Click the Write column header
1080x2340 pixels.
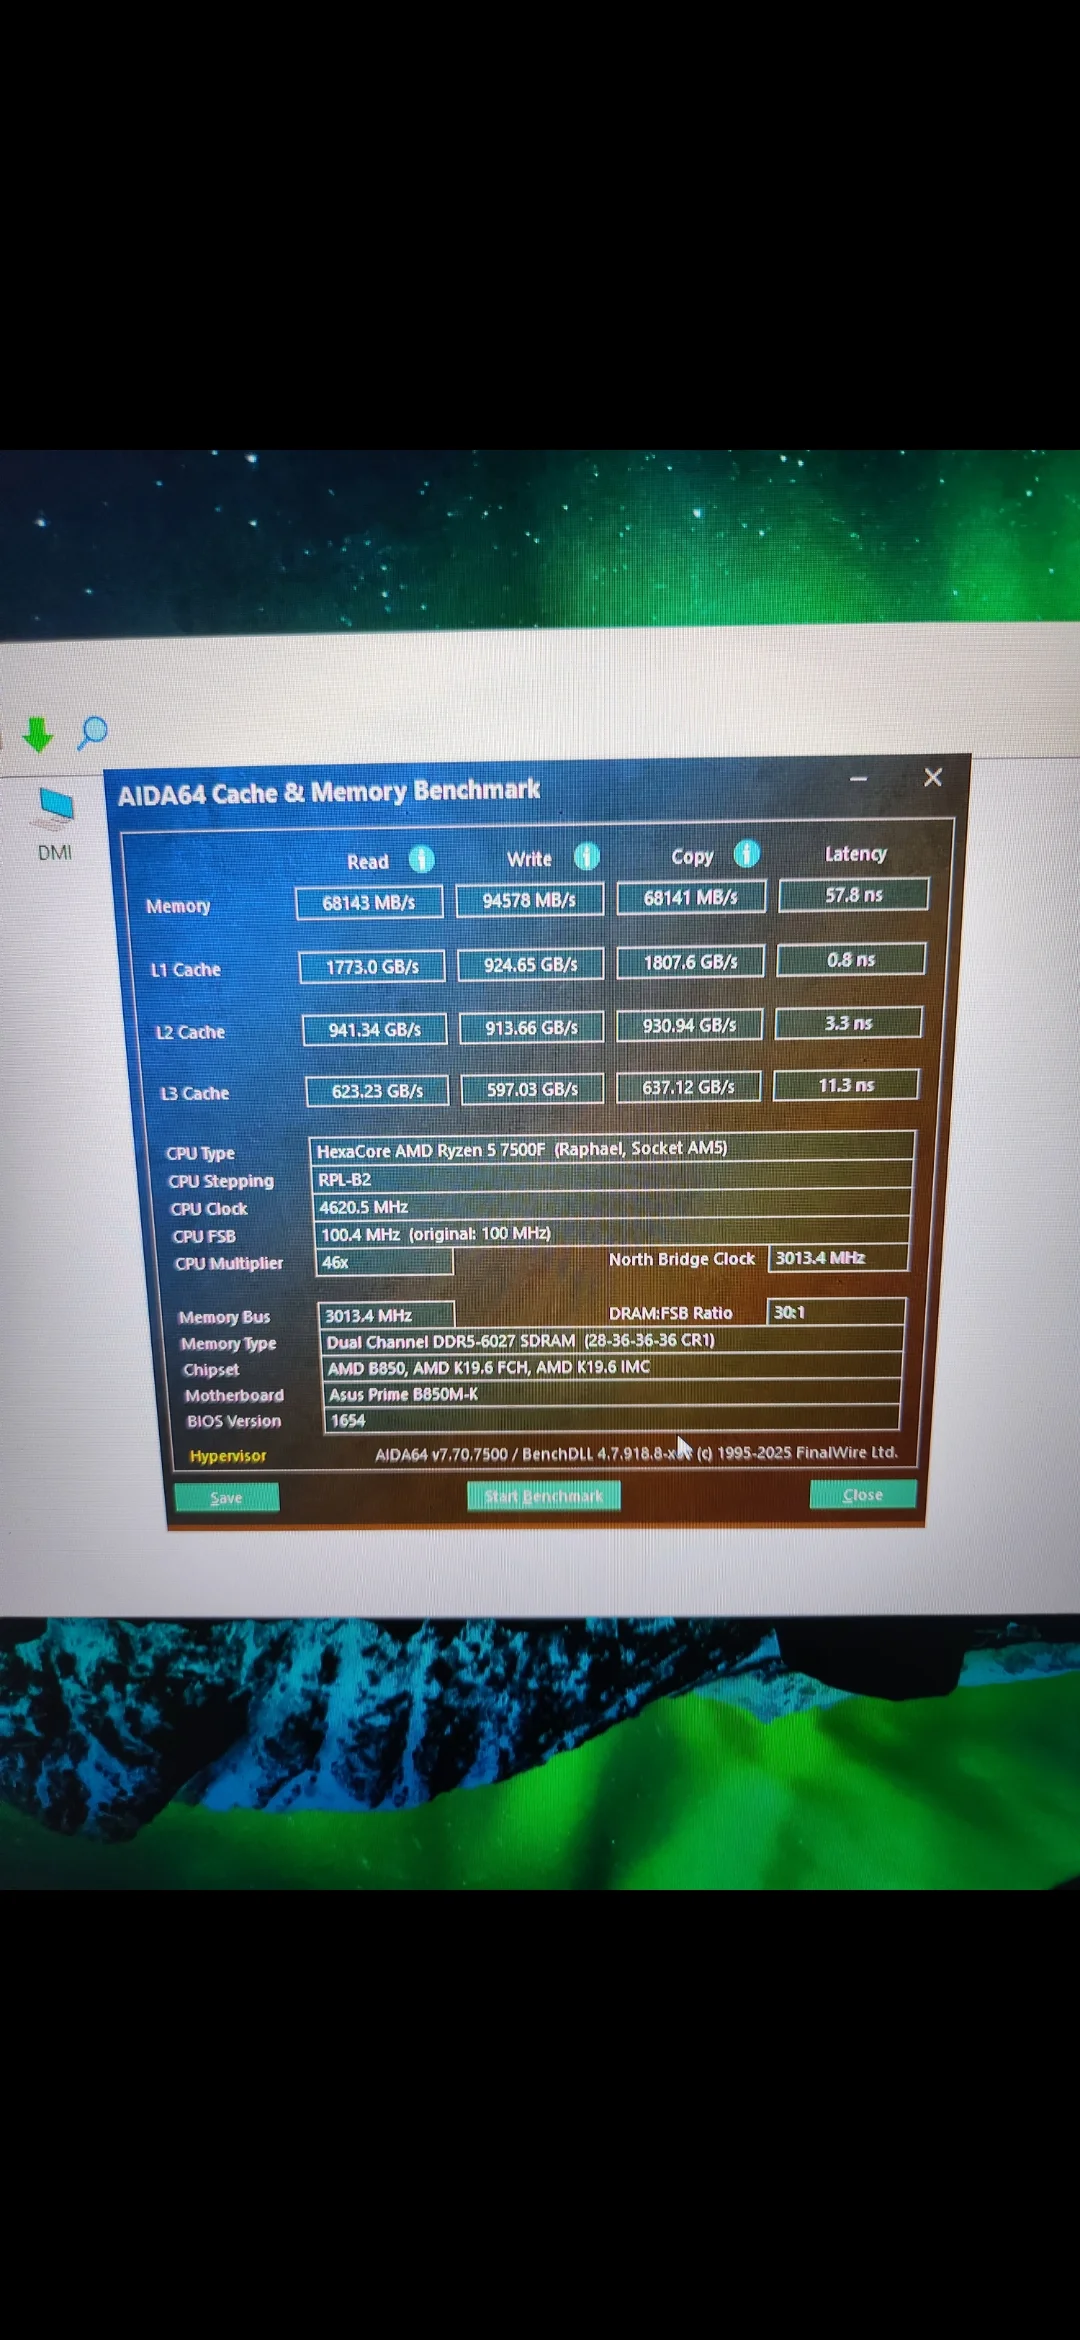click(529, 858)
